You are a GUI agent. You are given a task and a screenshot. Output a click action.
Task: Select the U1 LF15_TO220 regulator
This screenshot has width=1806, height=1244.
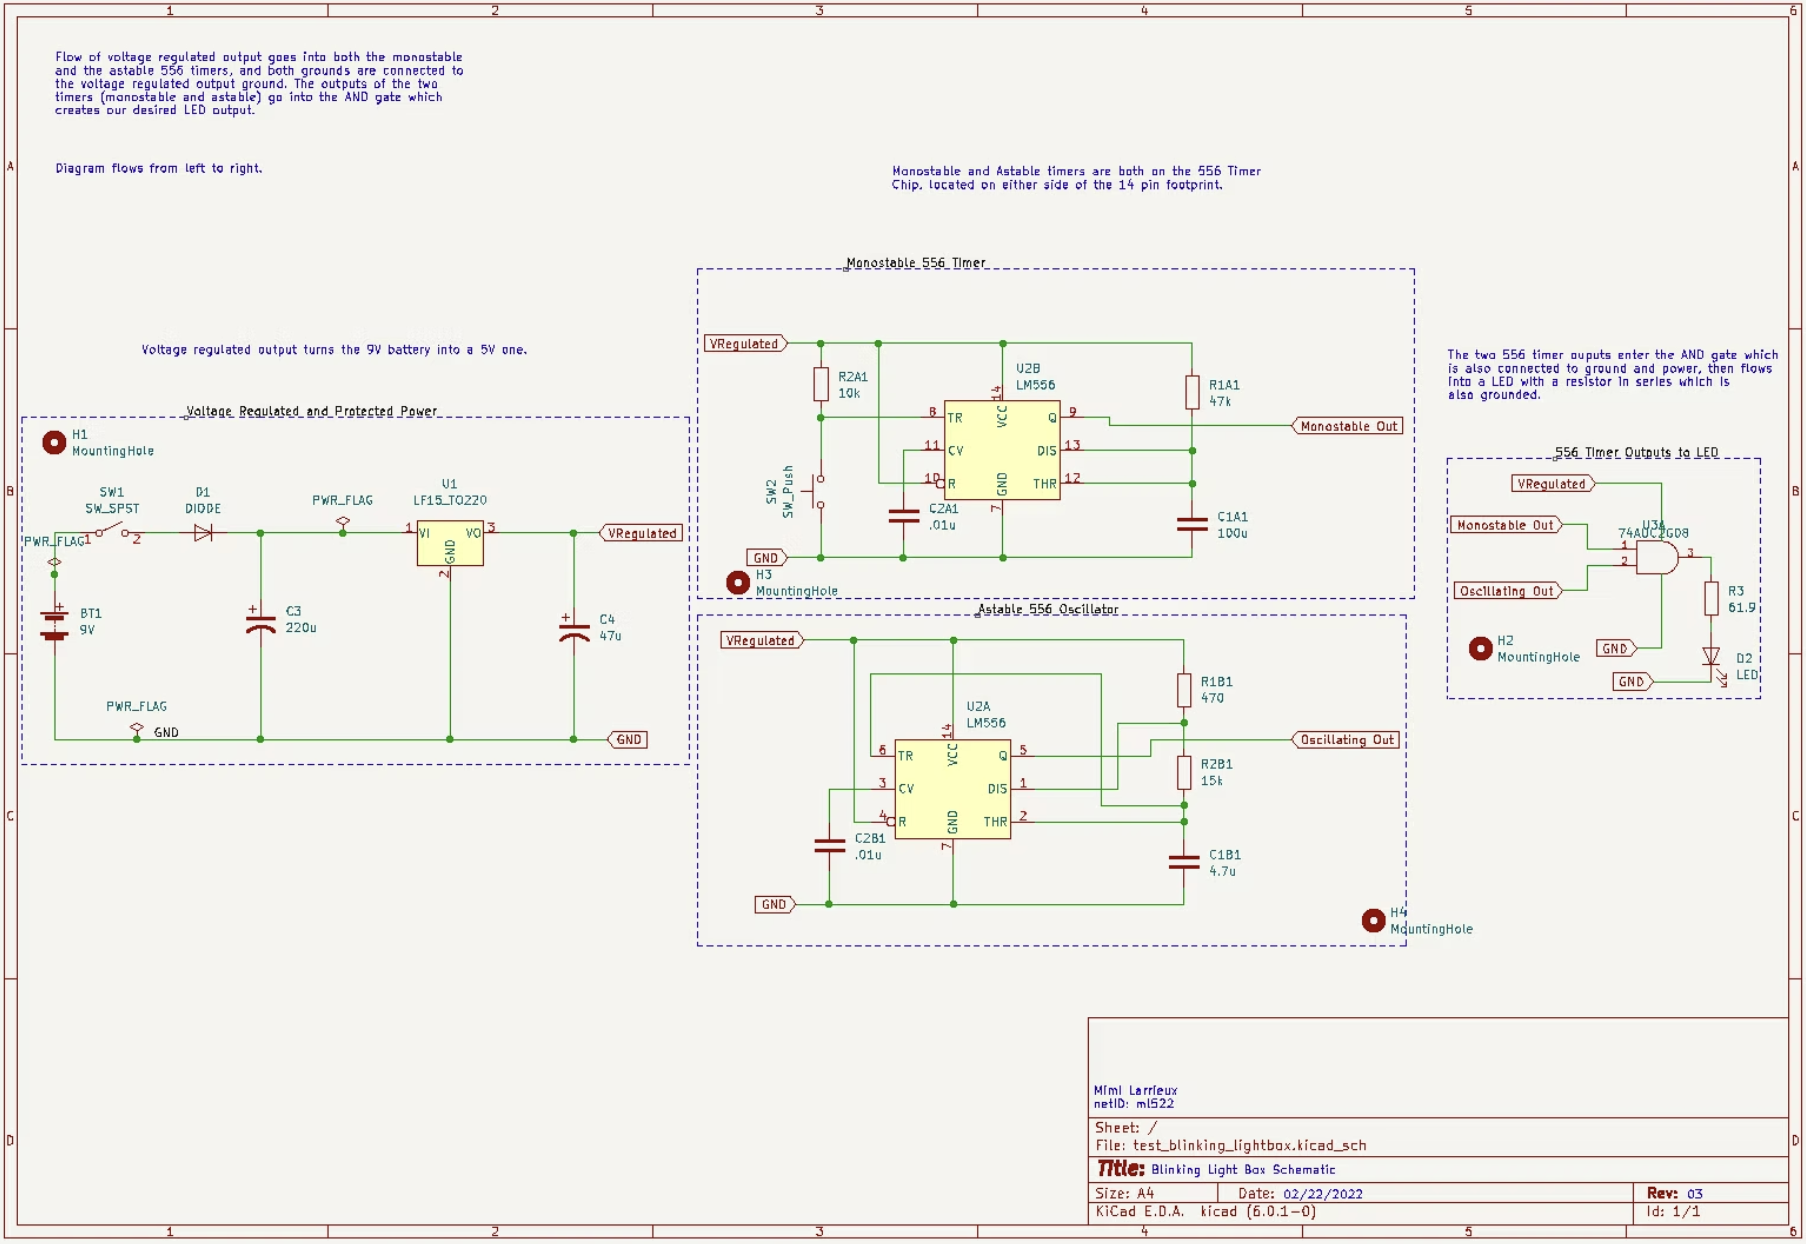[450, 543]
